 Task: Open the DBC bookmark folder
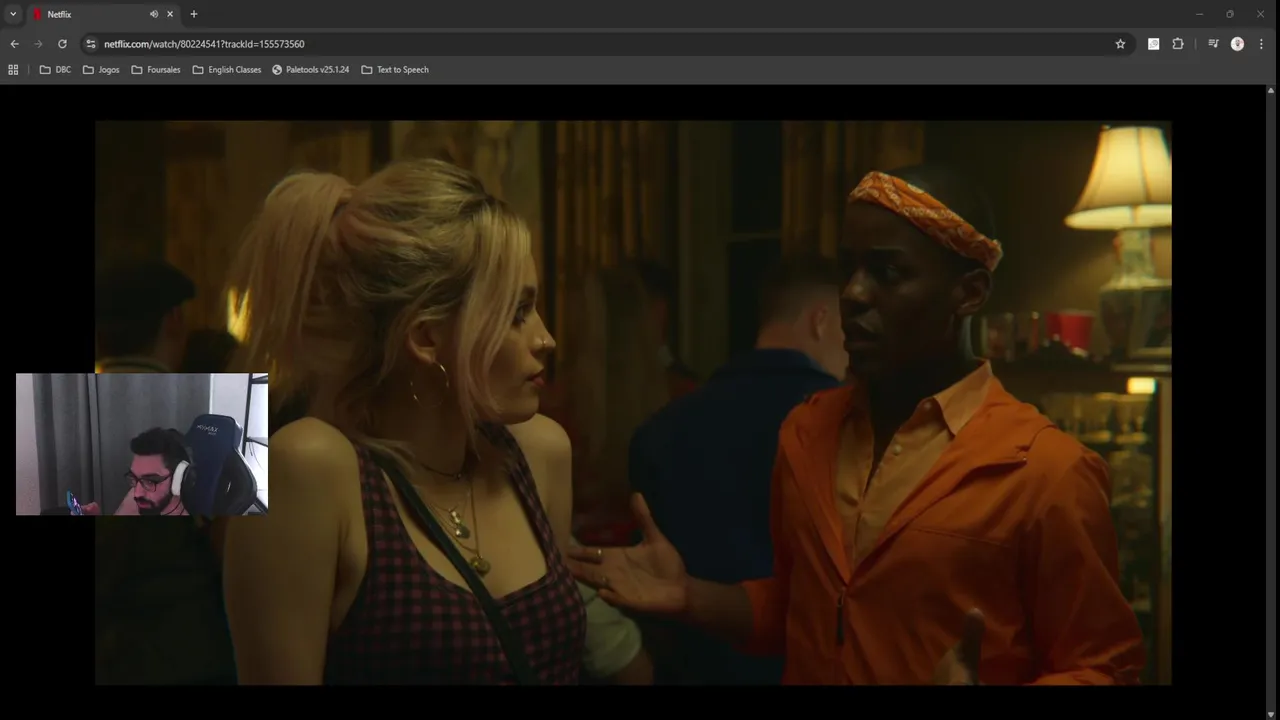pyautogui.click(x=55, y=70)
